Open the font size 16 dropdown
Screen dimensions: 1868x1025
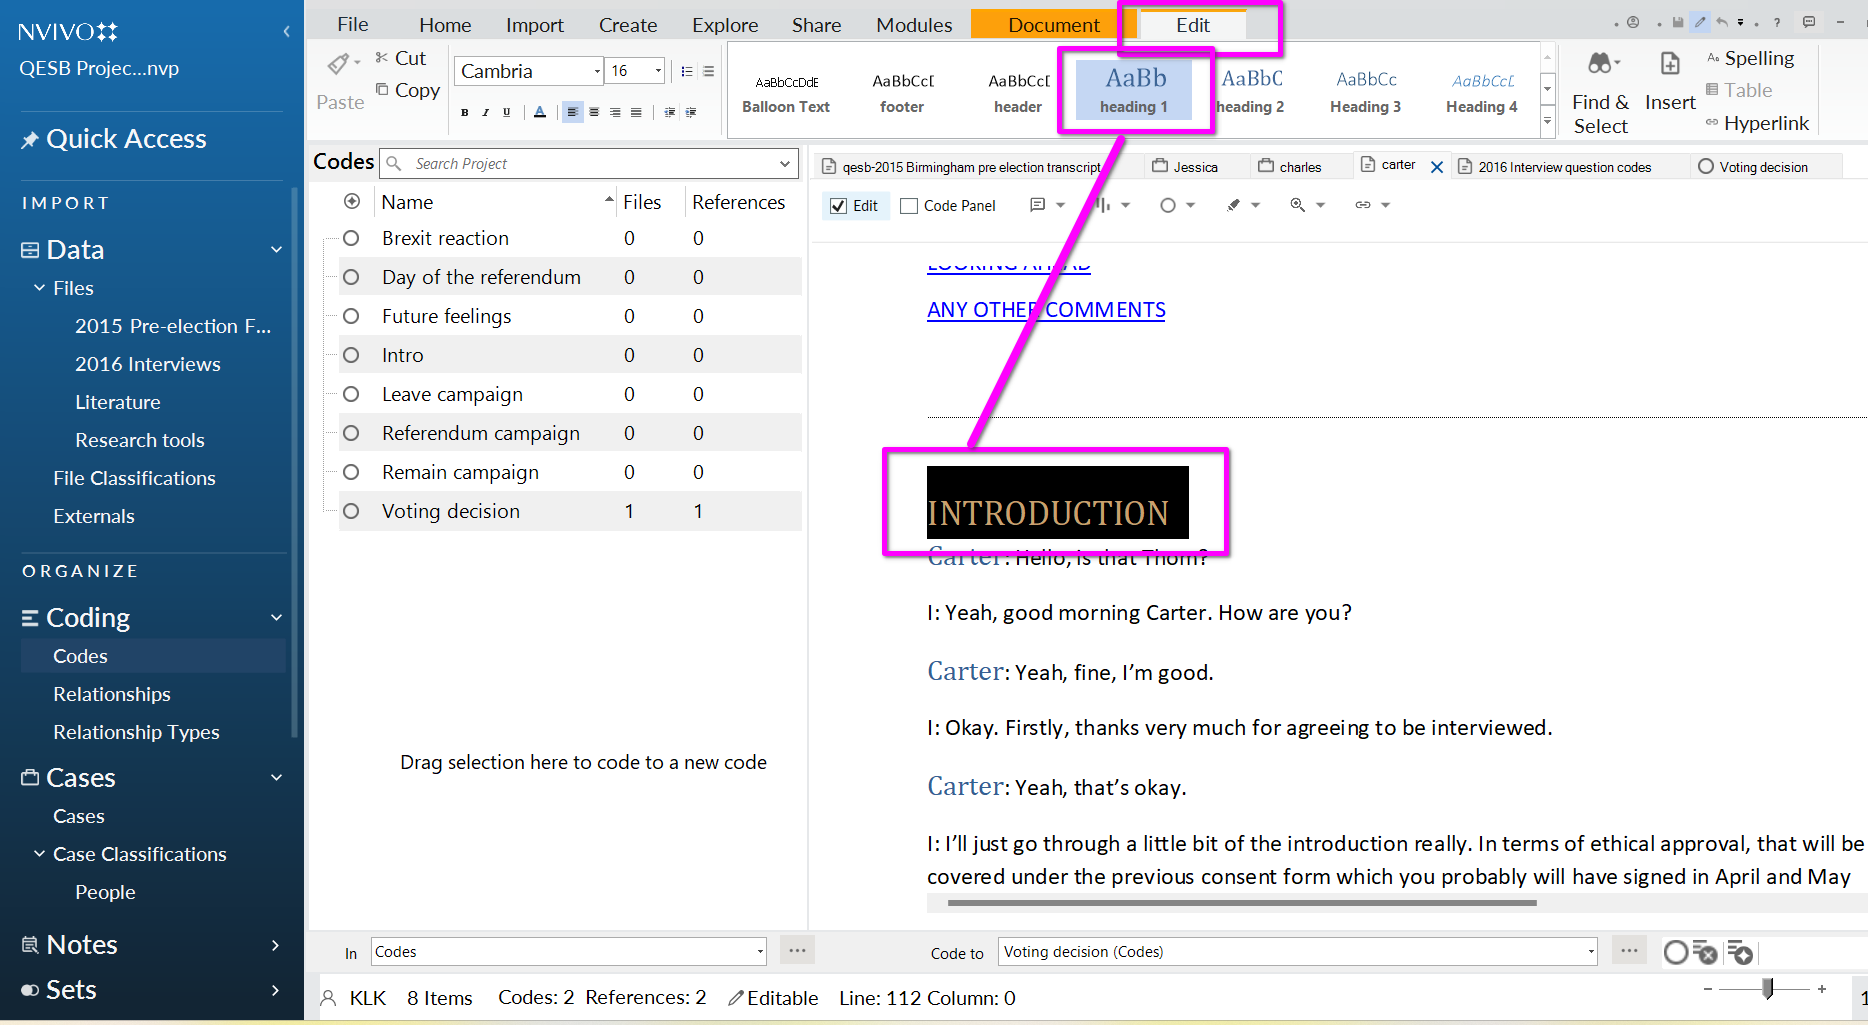click(658, 71)
